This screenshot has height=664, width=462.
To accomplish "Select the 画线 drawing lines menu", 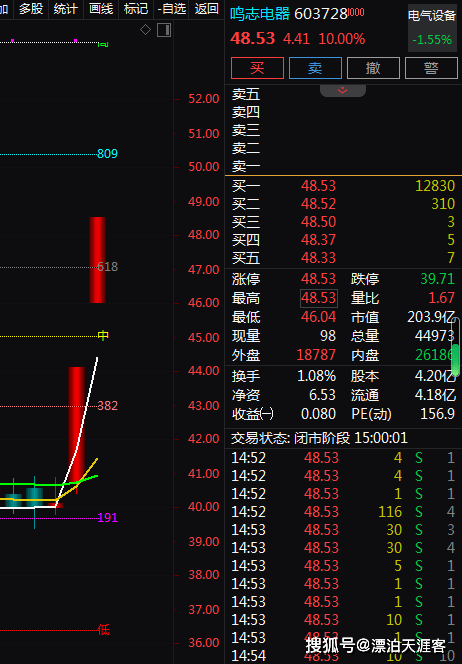I will 101,8.
